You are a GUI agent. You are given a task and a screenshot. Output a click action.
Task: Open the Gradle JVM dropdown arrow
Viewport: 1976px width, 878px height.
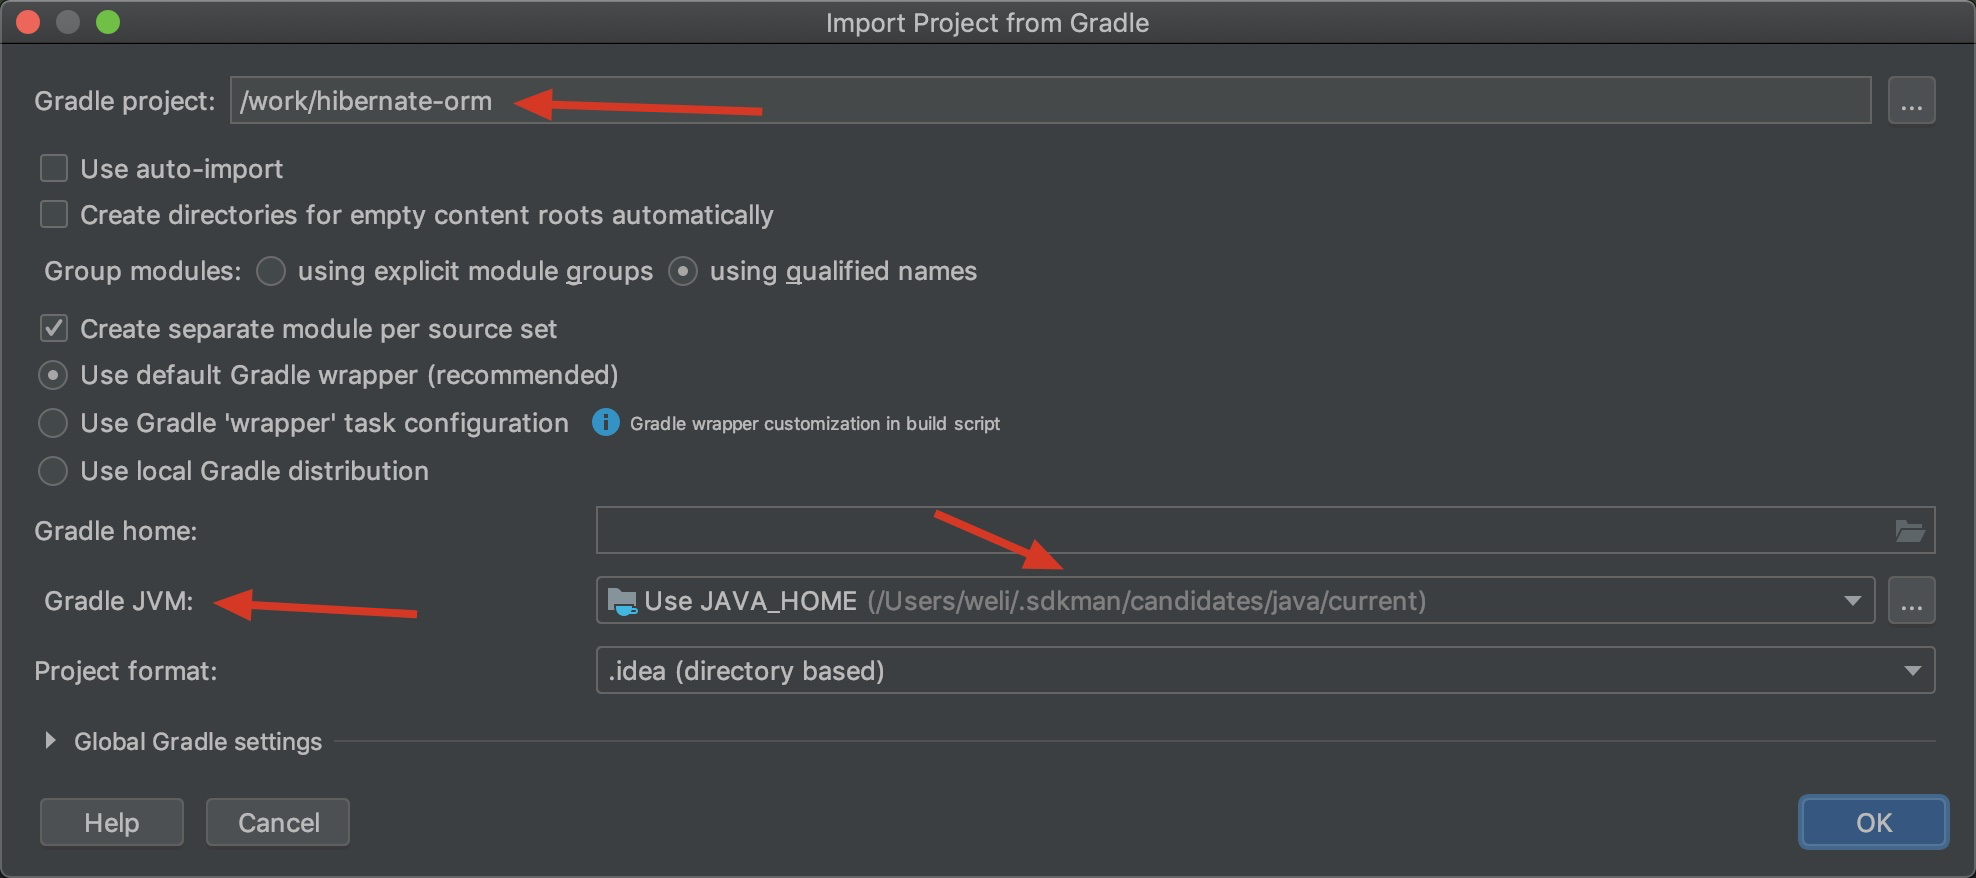tap(1852, 601)
